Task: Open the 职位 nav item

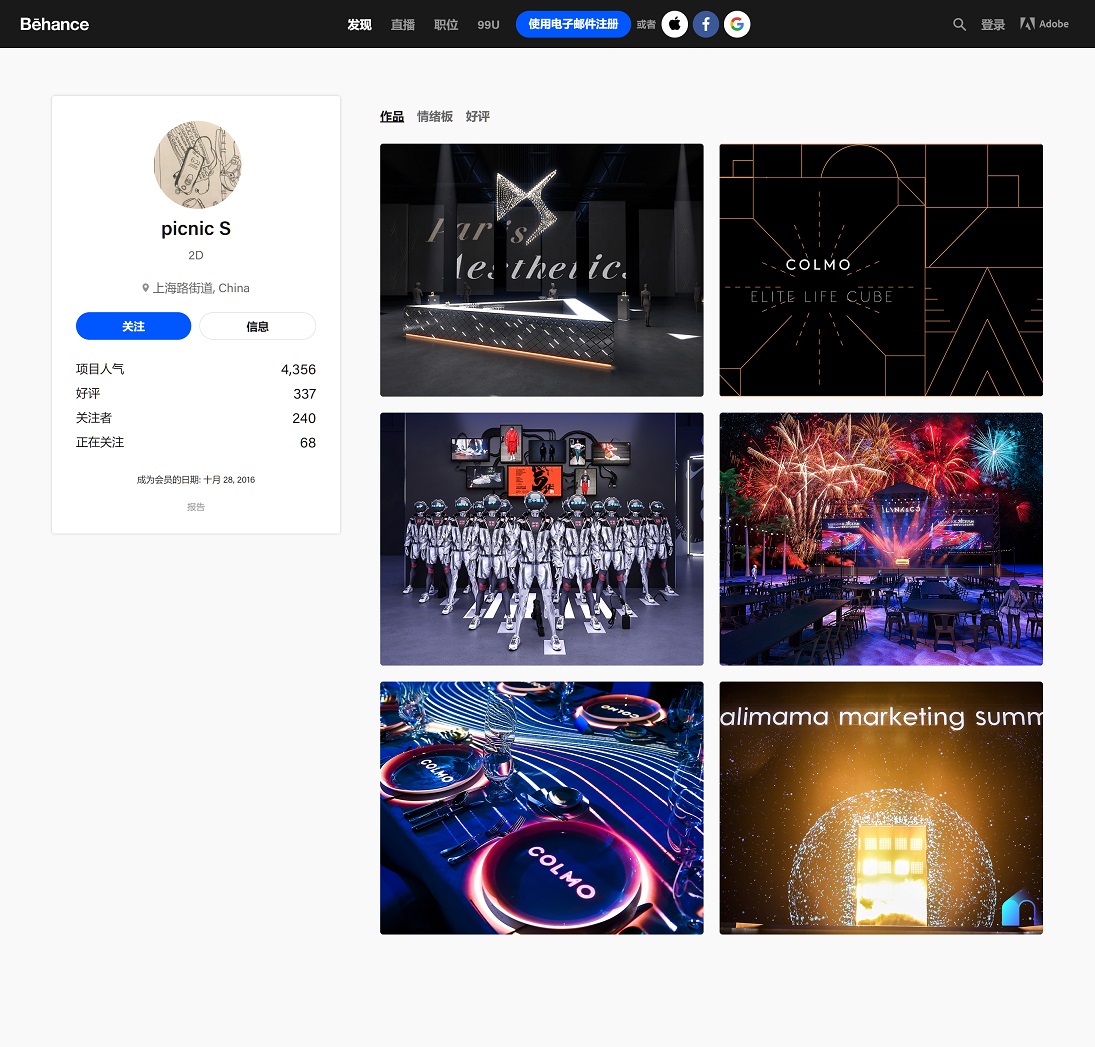Action: tap(446, 24)
